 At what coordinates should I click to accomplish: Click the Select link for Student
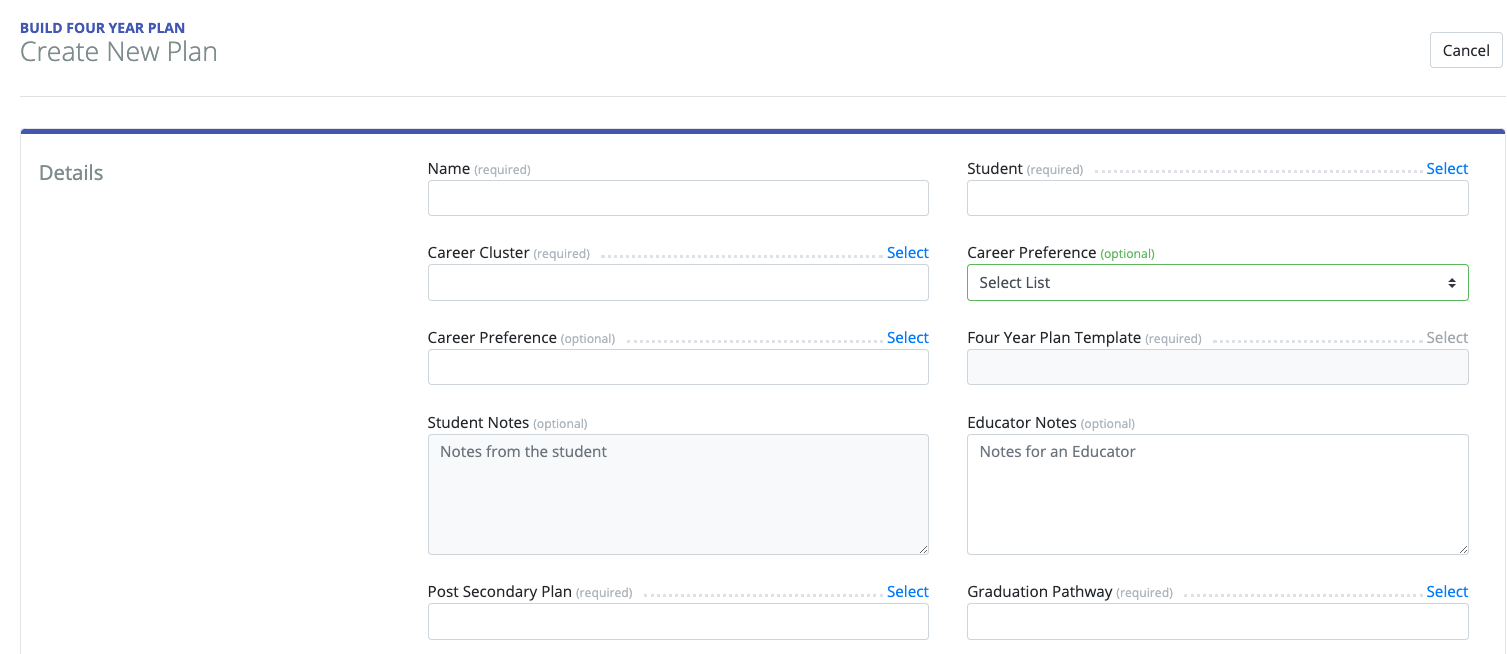click(x=1447, y=169)
